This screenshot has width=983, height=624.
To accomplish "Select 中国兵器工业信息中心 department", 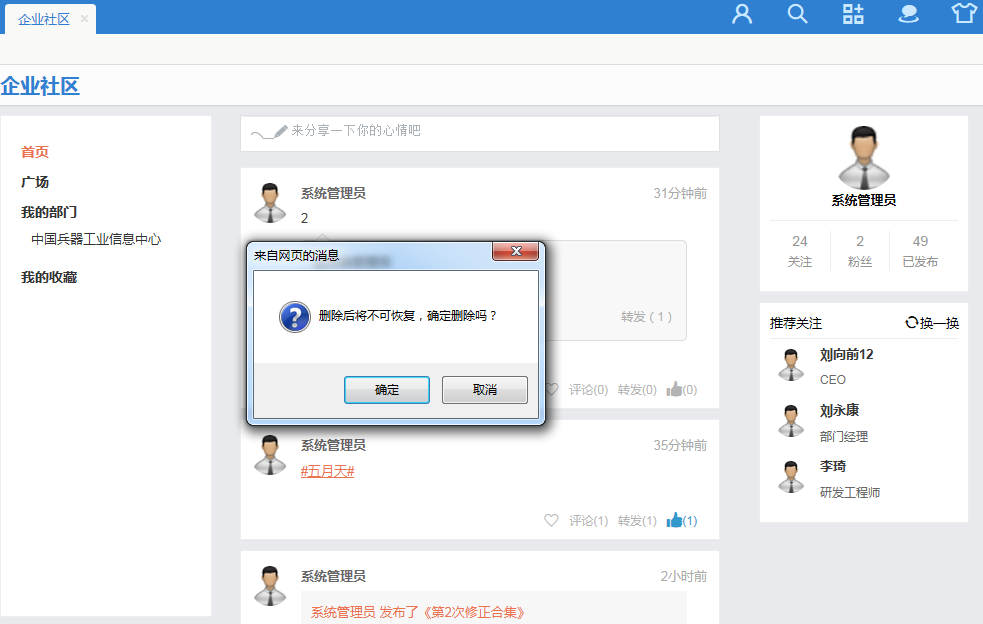I will [x=96, y=240].
